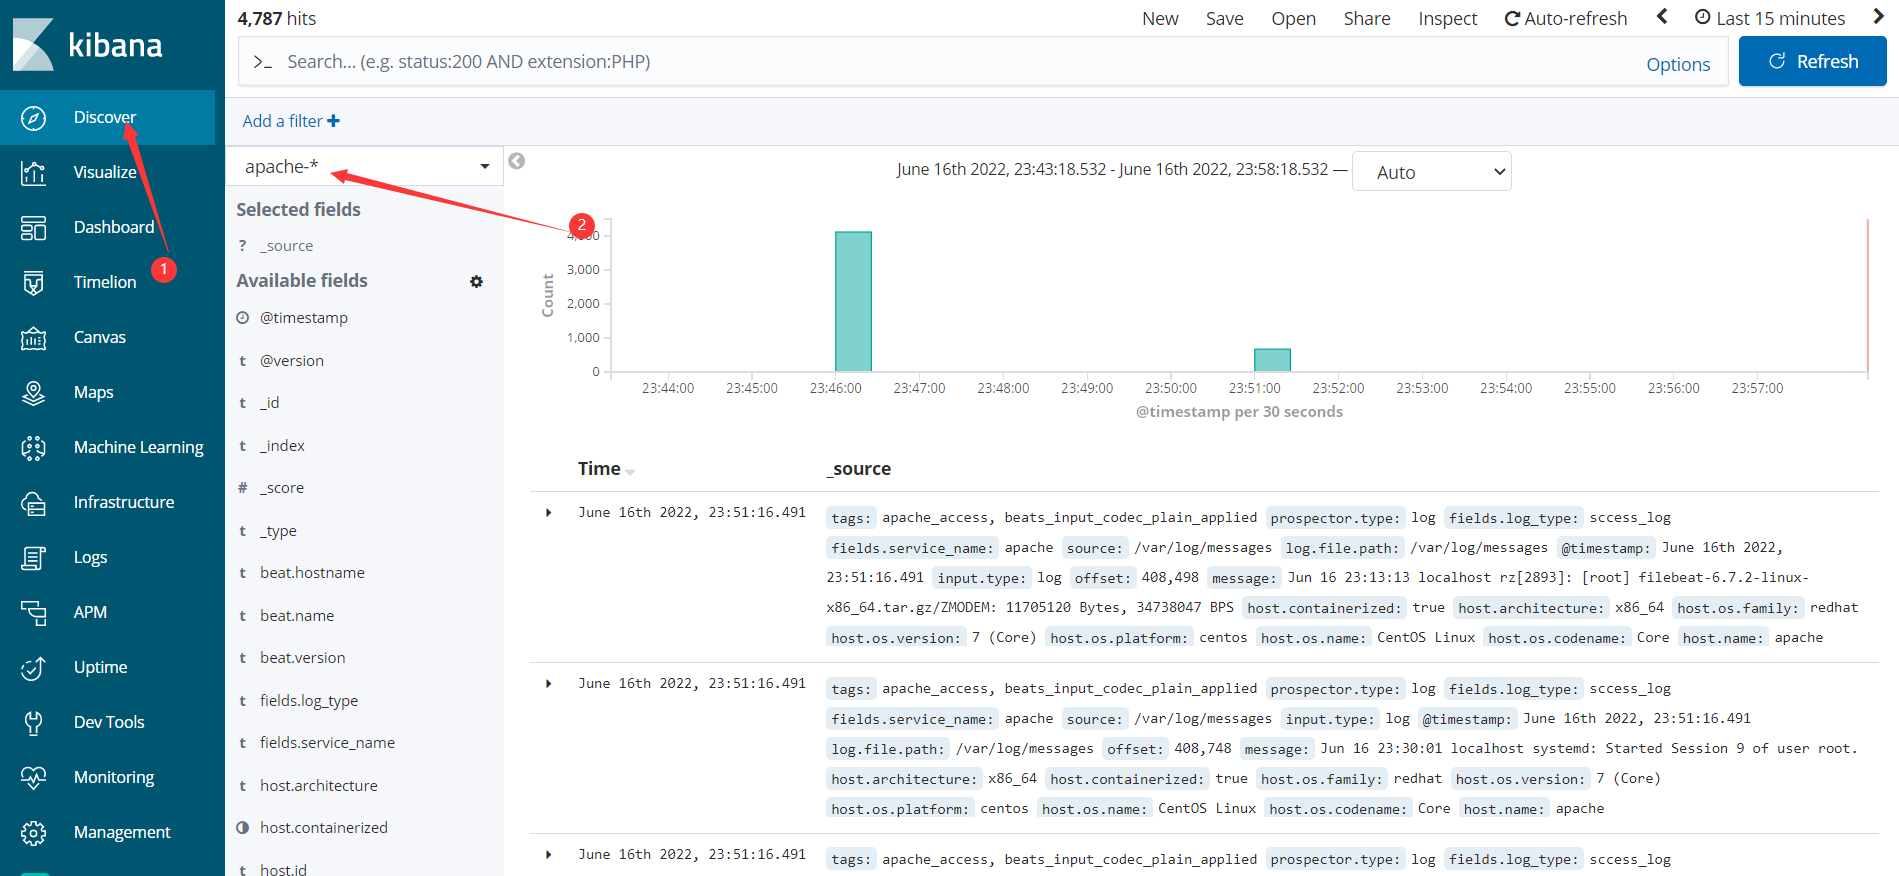Open Maps icon in sidebar

coord(33,393)
